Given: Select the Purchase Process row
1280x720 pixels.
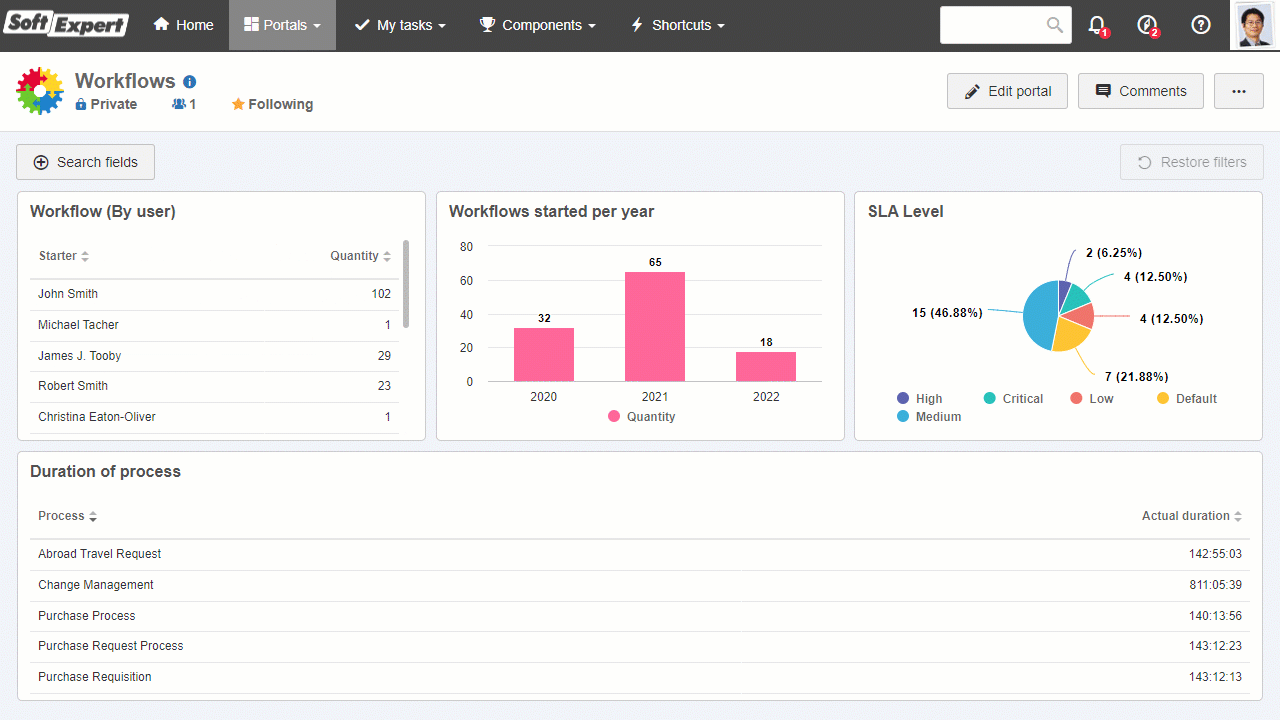Looking at the screenshot, I should click(x=640, y=616).
